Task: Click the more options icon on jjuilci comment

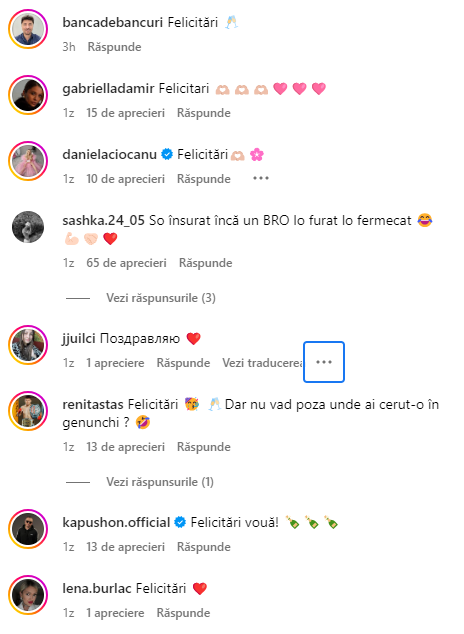Action: pos(324,362)
